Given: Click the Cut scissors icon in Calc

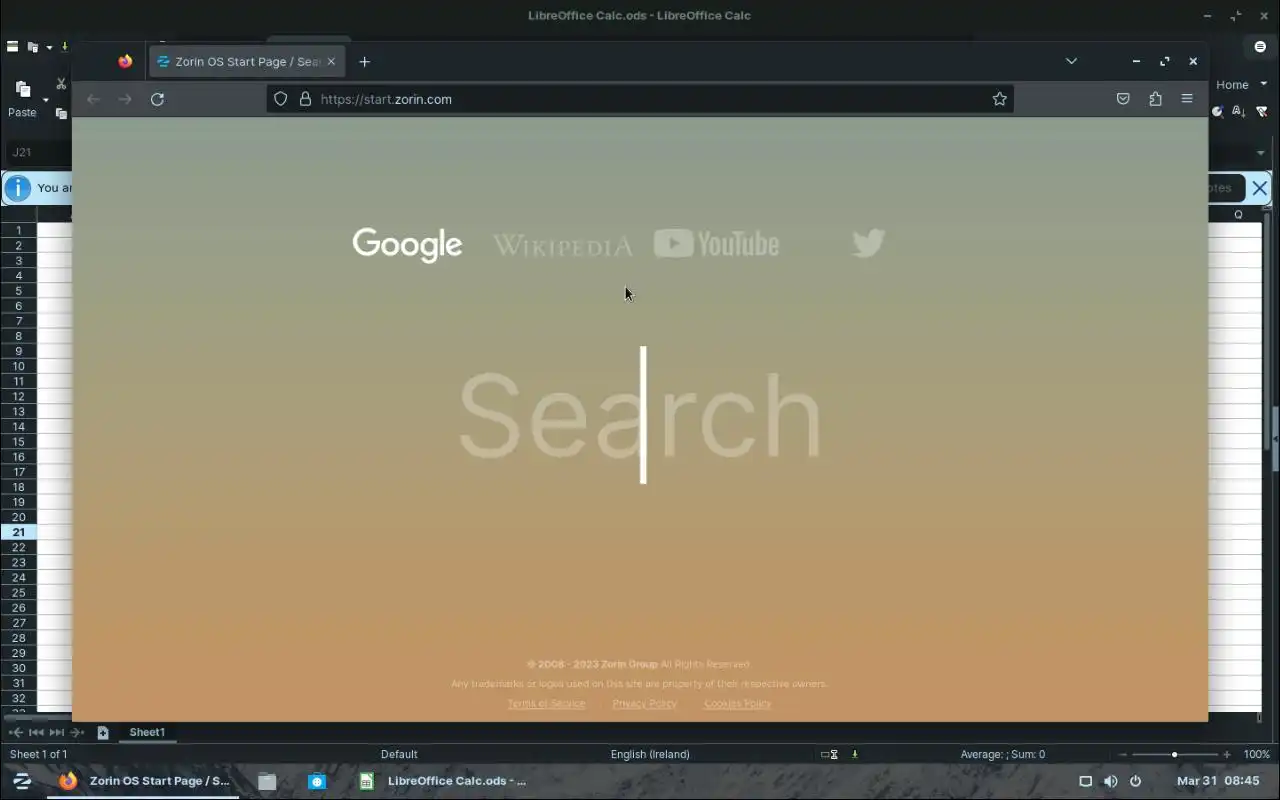Looking at the screenshot, I should point(61,85).
